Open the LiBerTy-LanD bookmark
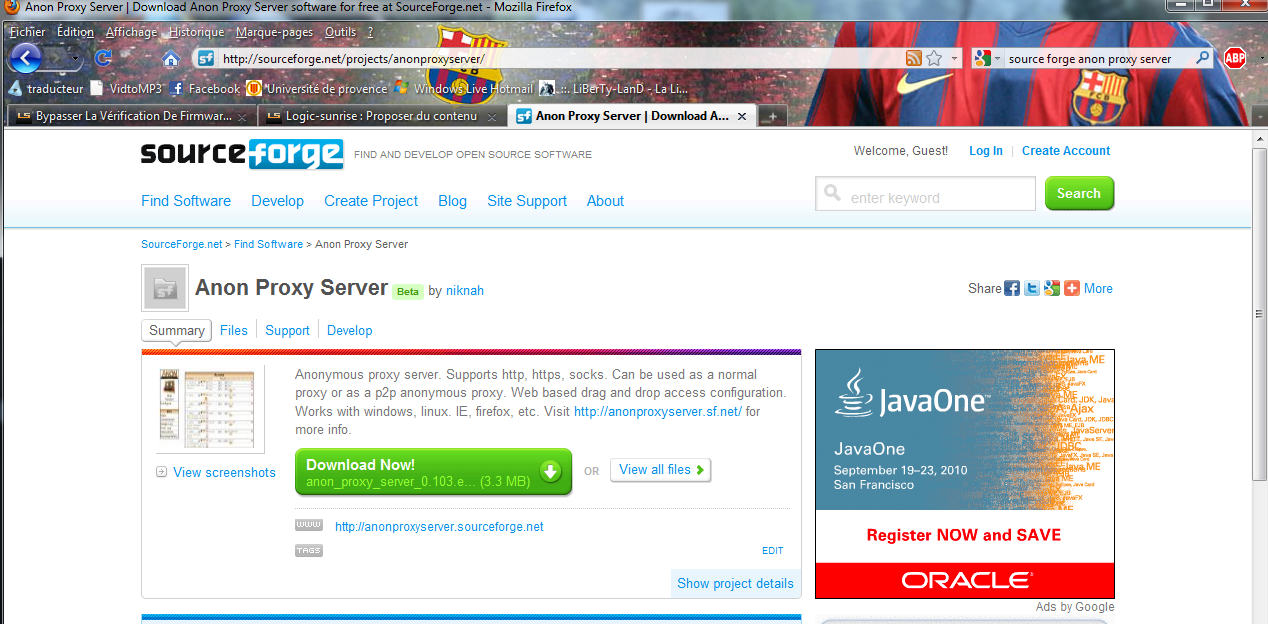1268x624 pixels. [x=613, y=88]
